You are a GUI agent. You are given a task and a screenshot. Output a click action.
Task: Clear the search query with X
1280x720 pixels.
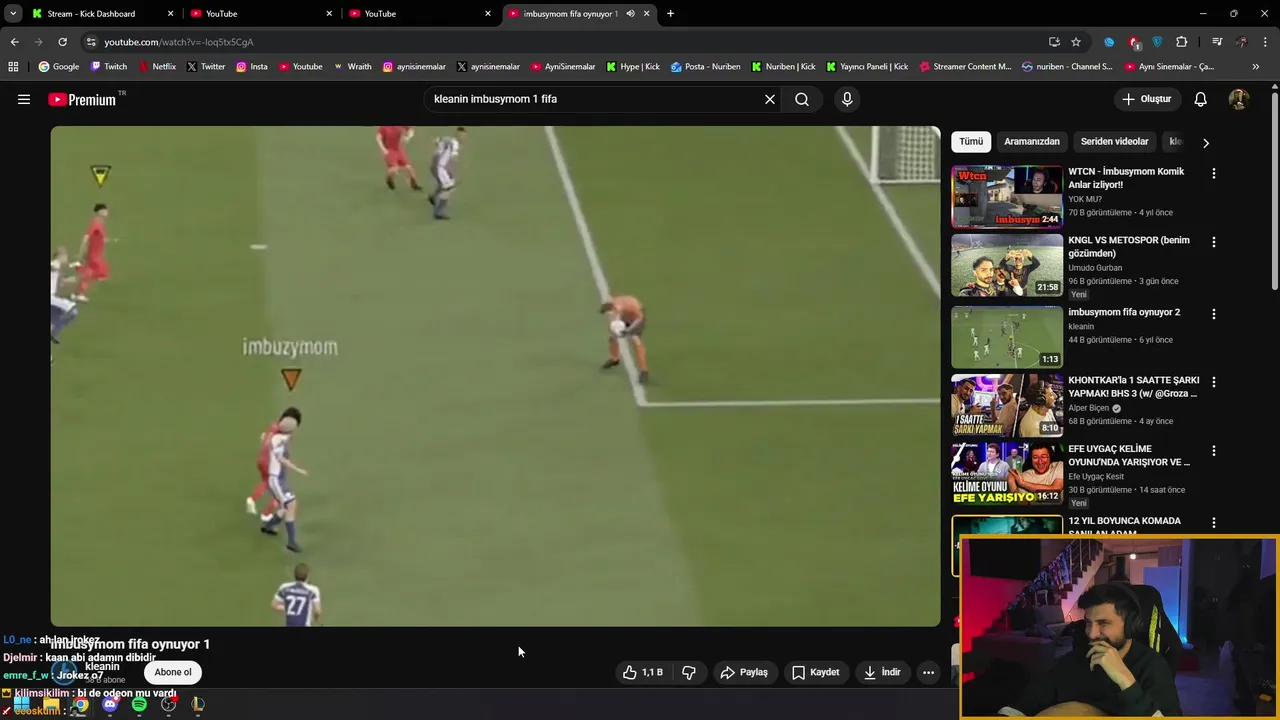click(x=770, y=99)
